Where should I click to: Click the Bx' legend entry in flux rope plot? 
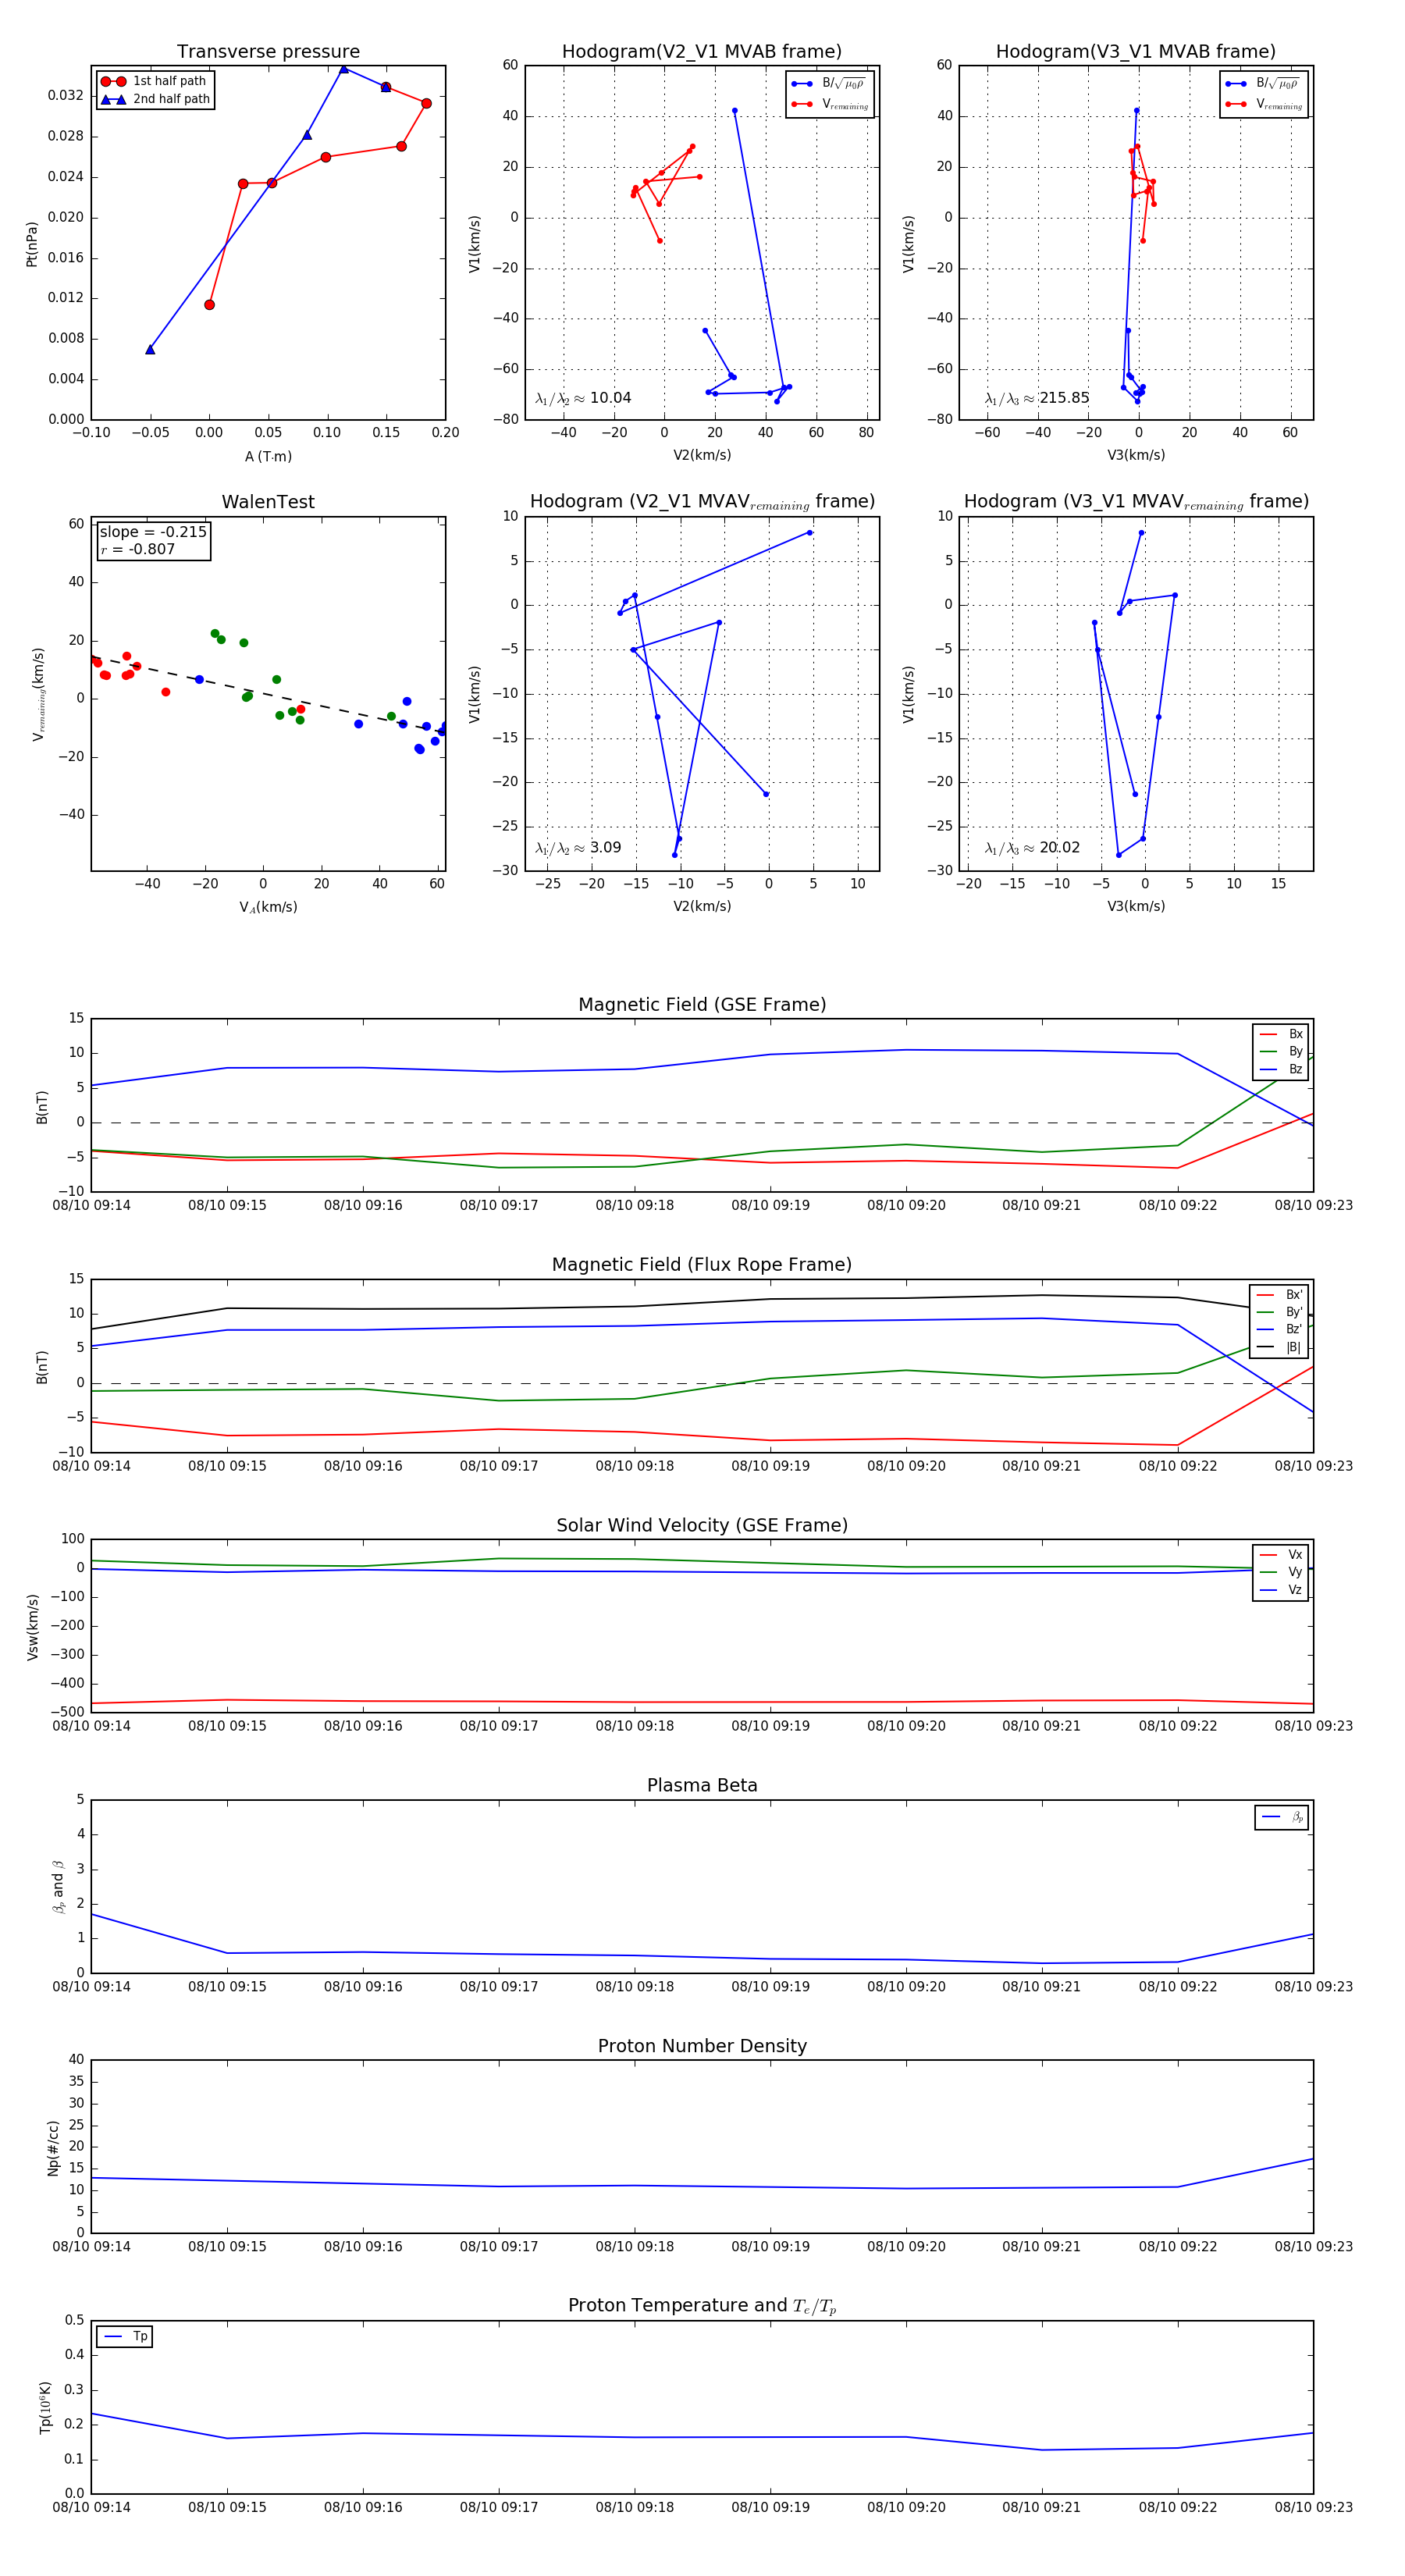click(x=1279, y=1295)
